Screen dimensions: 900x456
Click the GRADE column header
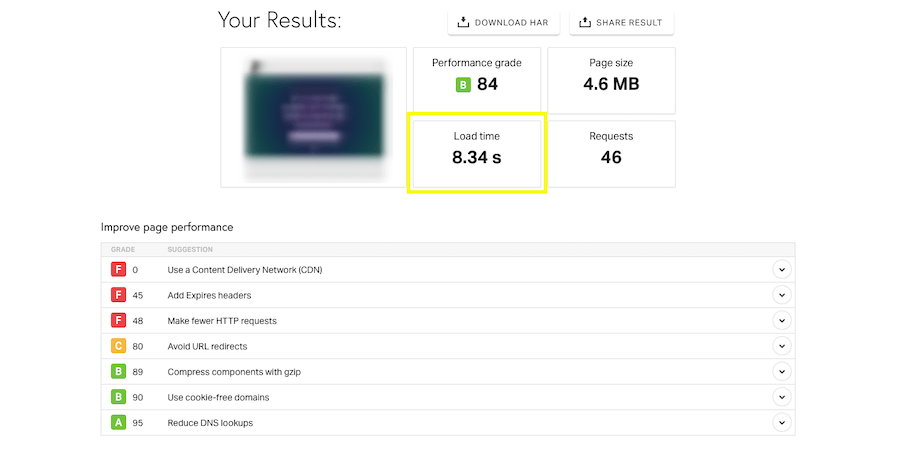pyautogui.click(x=123, y=249)
